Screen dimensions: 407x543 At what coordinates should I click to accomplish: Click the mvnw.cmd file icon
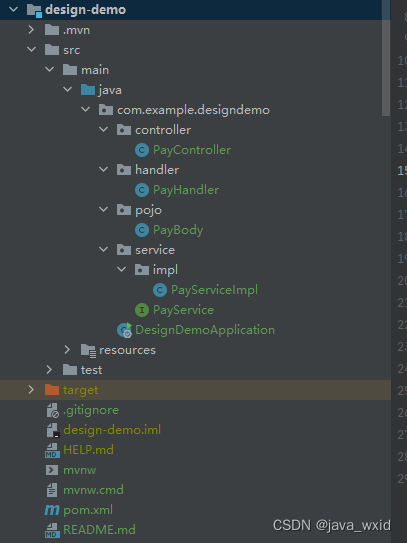(52, 490)
